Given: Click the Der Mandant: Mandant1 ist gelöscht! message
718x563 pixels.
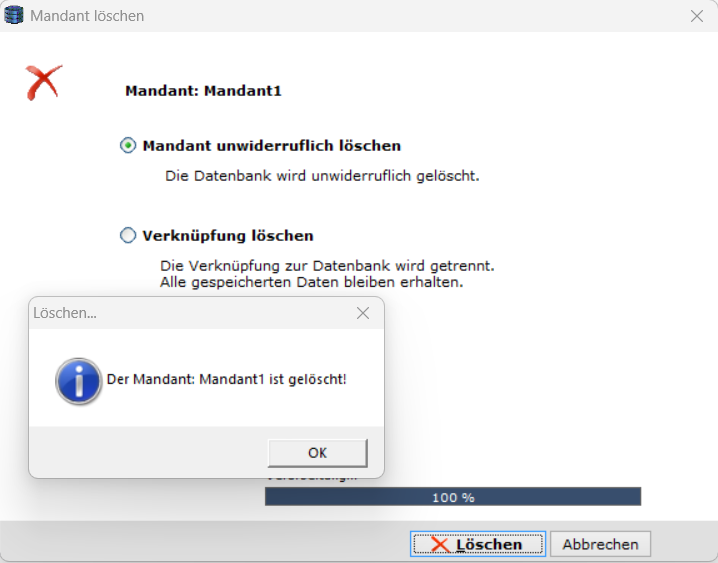Looking at the screenshot, I should pos(227,379).
